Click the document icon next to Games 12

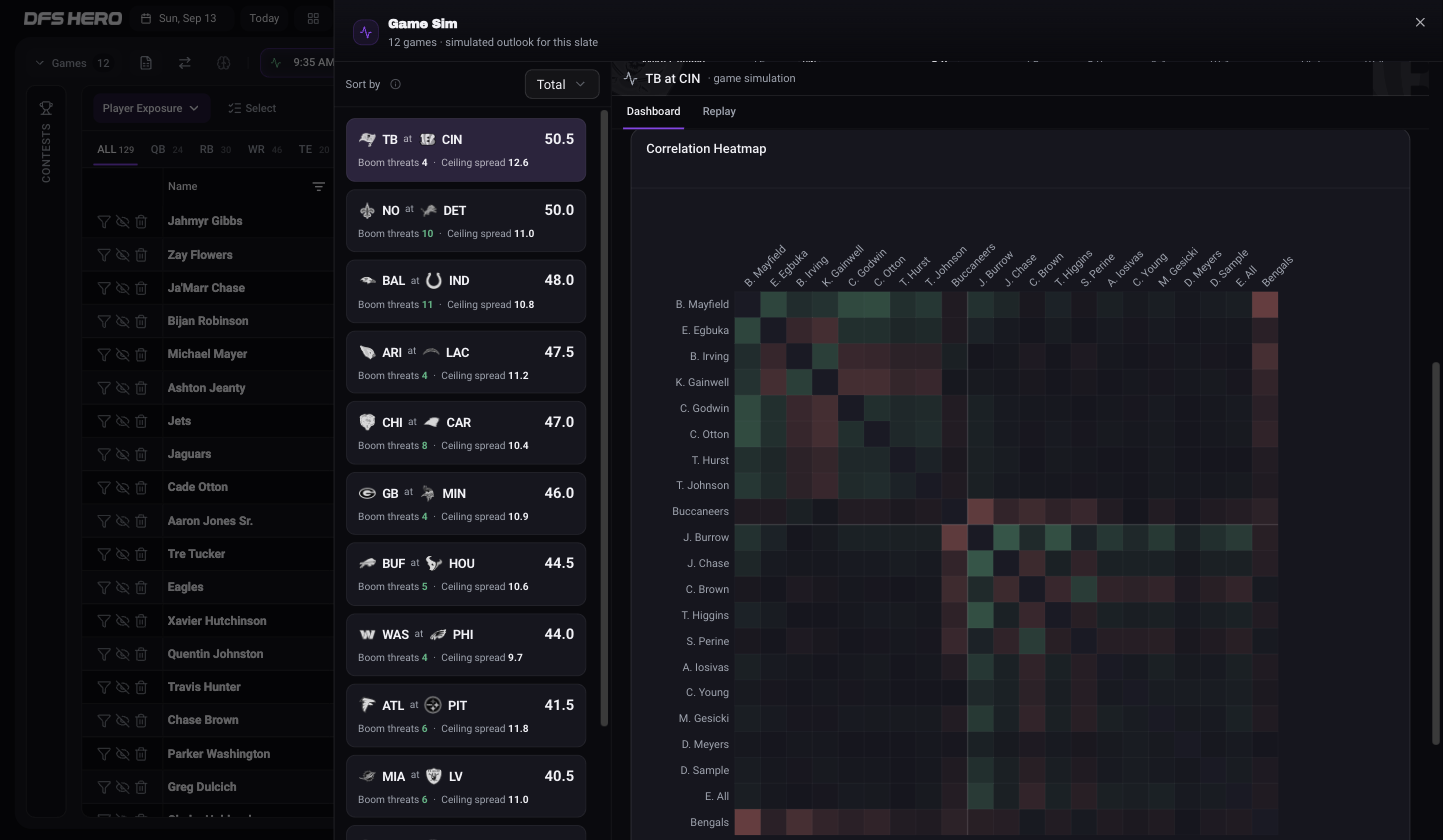click(x=146, y=63)
